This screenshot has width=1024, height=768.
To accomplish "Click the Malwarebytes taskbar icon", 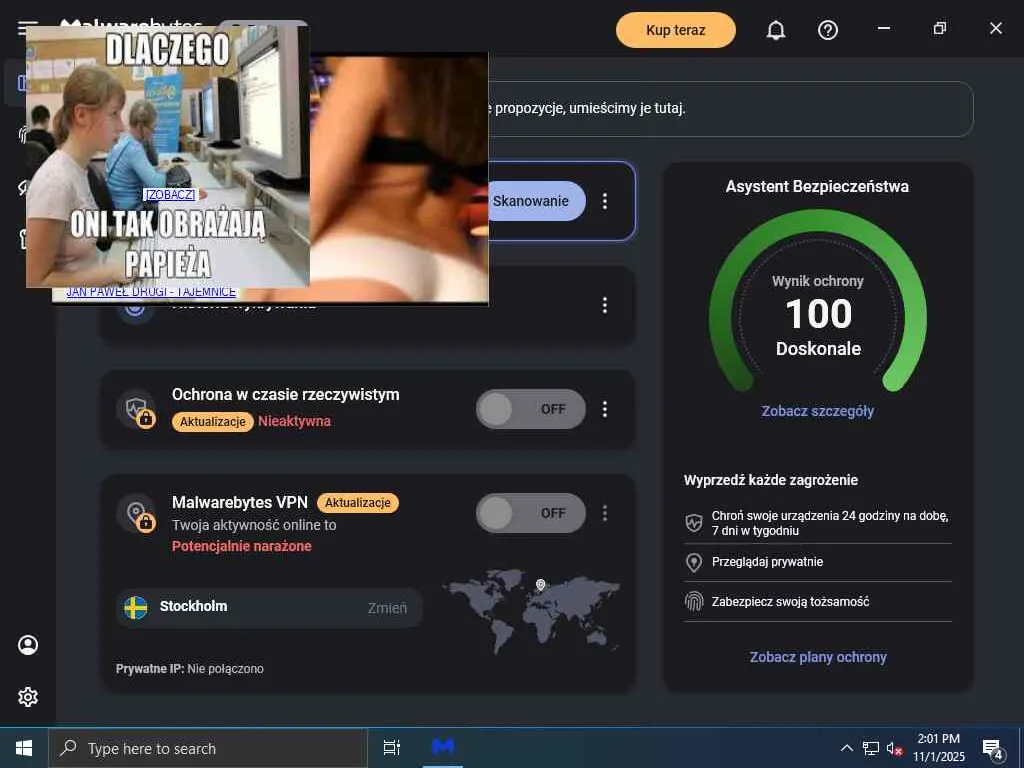I will (443, 748).
